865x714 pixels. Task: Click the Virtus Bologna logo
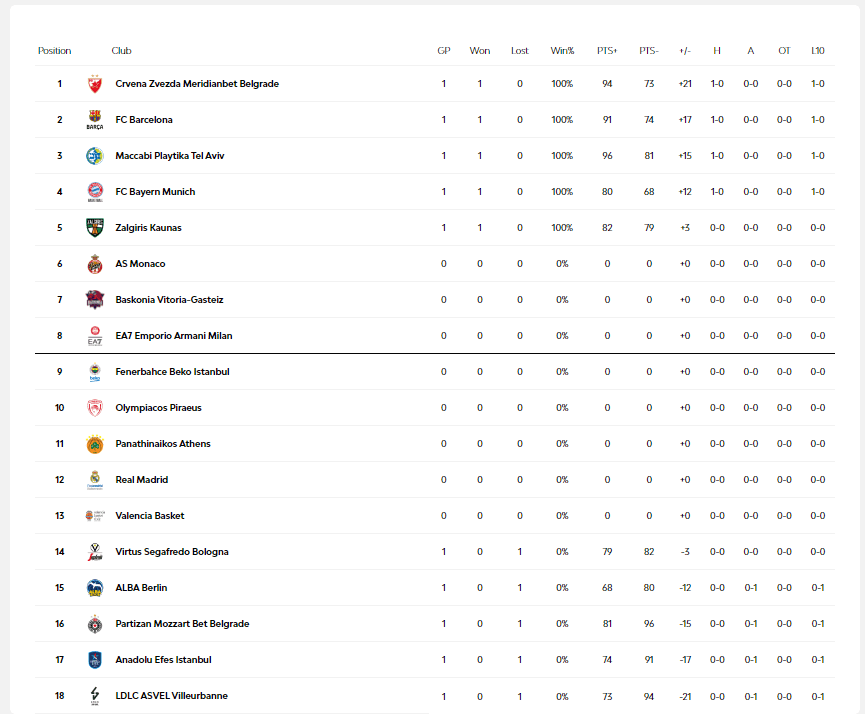tap(95, 552)
